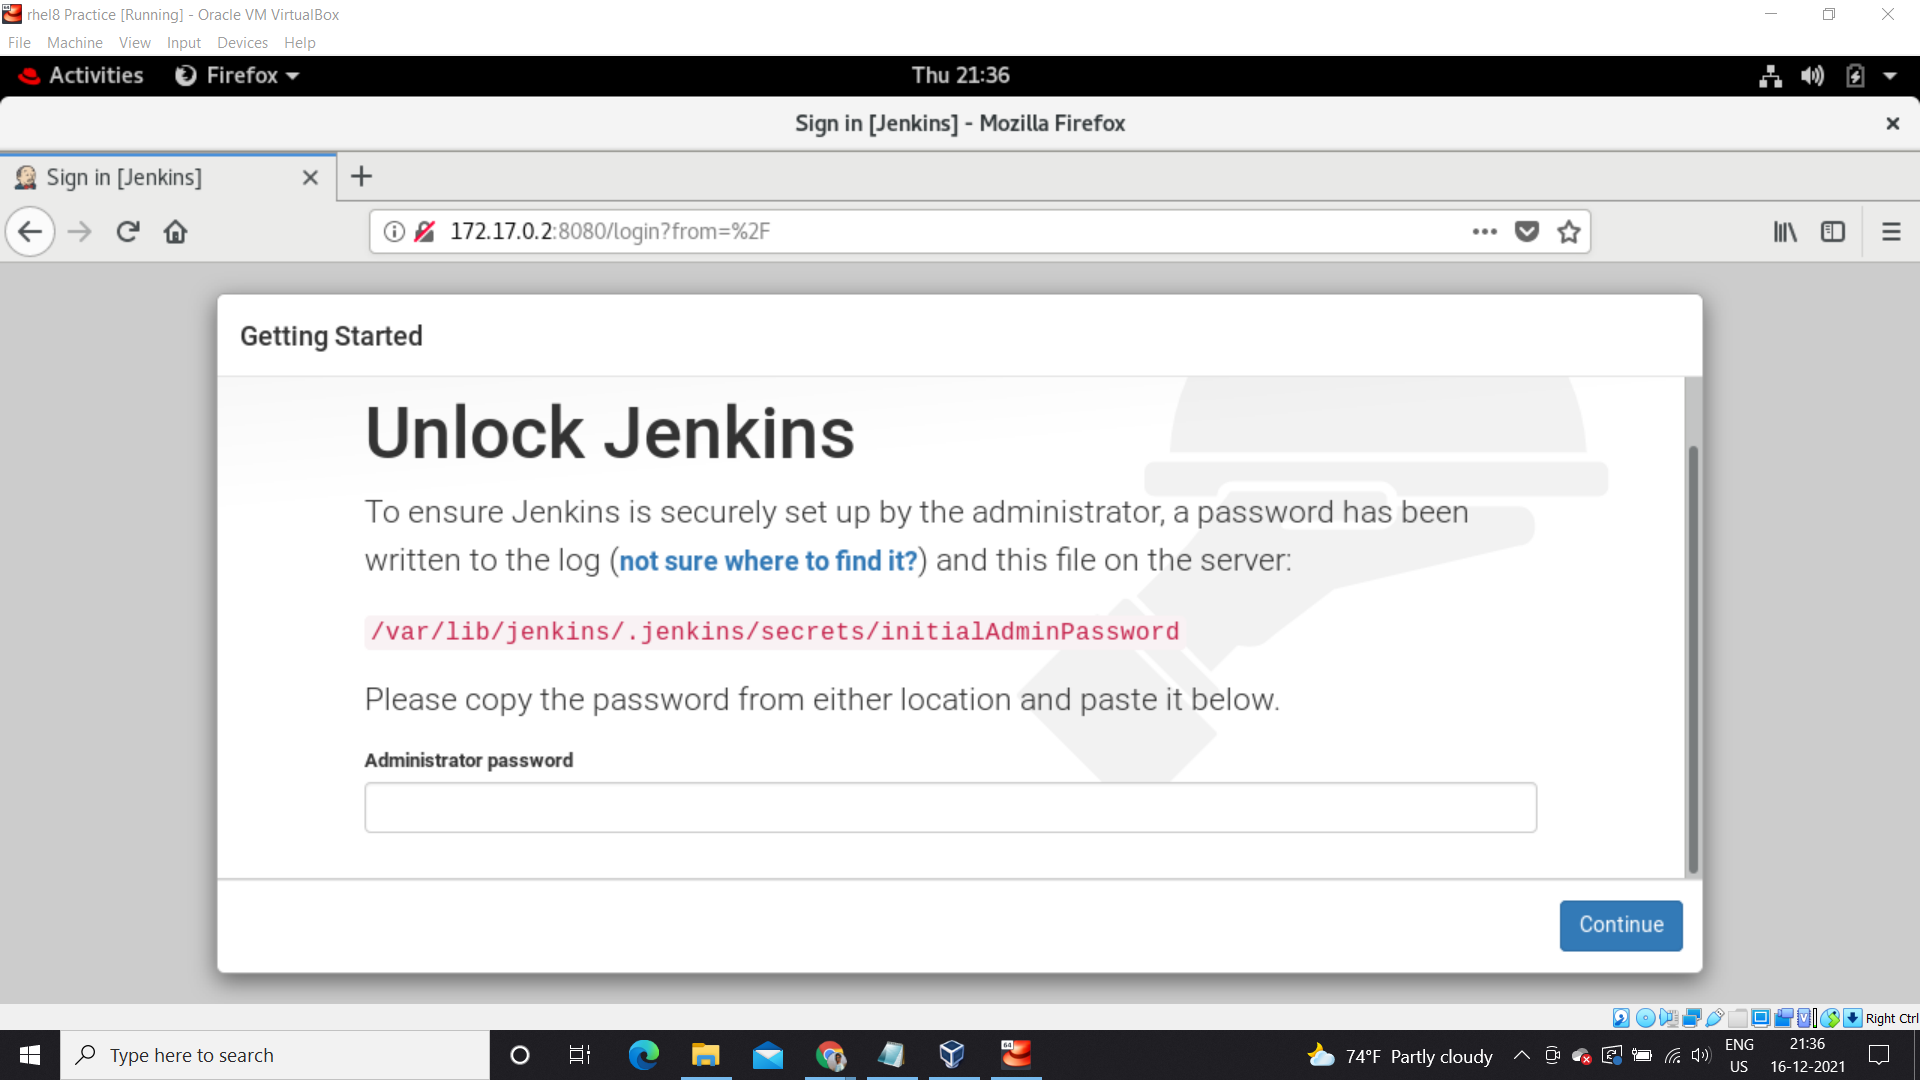Click the volume icon in the GNOME top bar
Viewport: 1920px width, 1080px height.
point(1813,75)
